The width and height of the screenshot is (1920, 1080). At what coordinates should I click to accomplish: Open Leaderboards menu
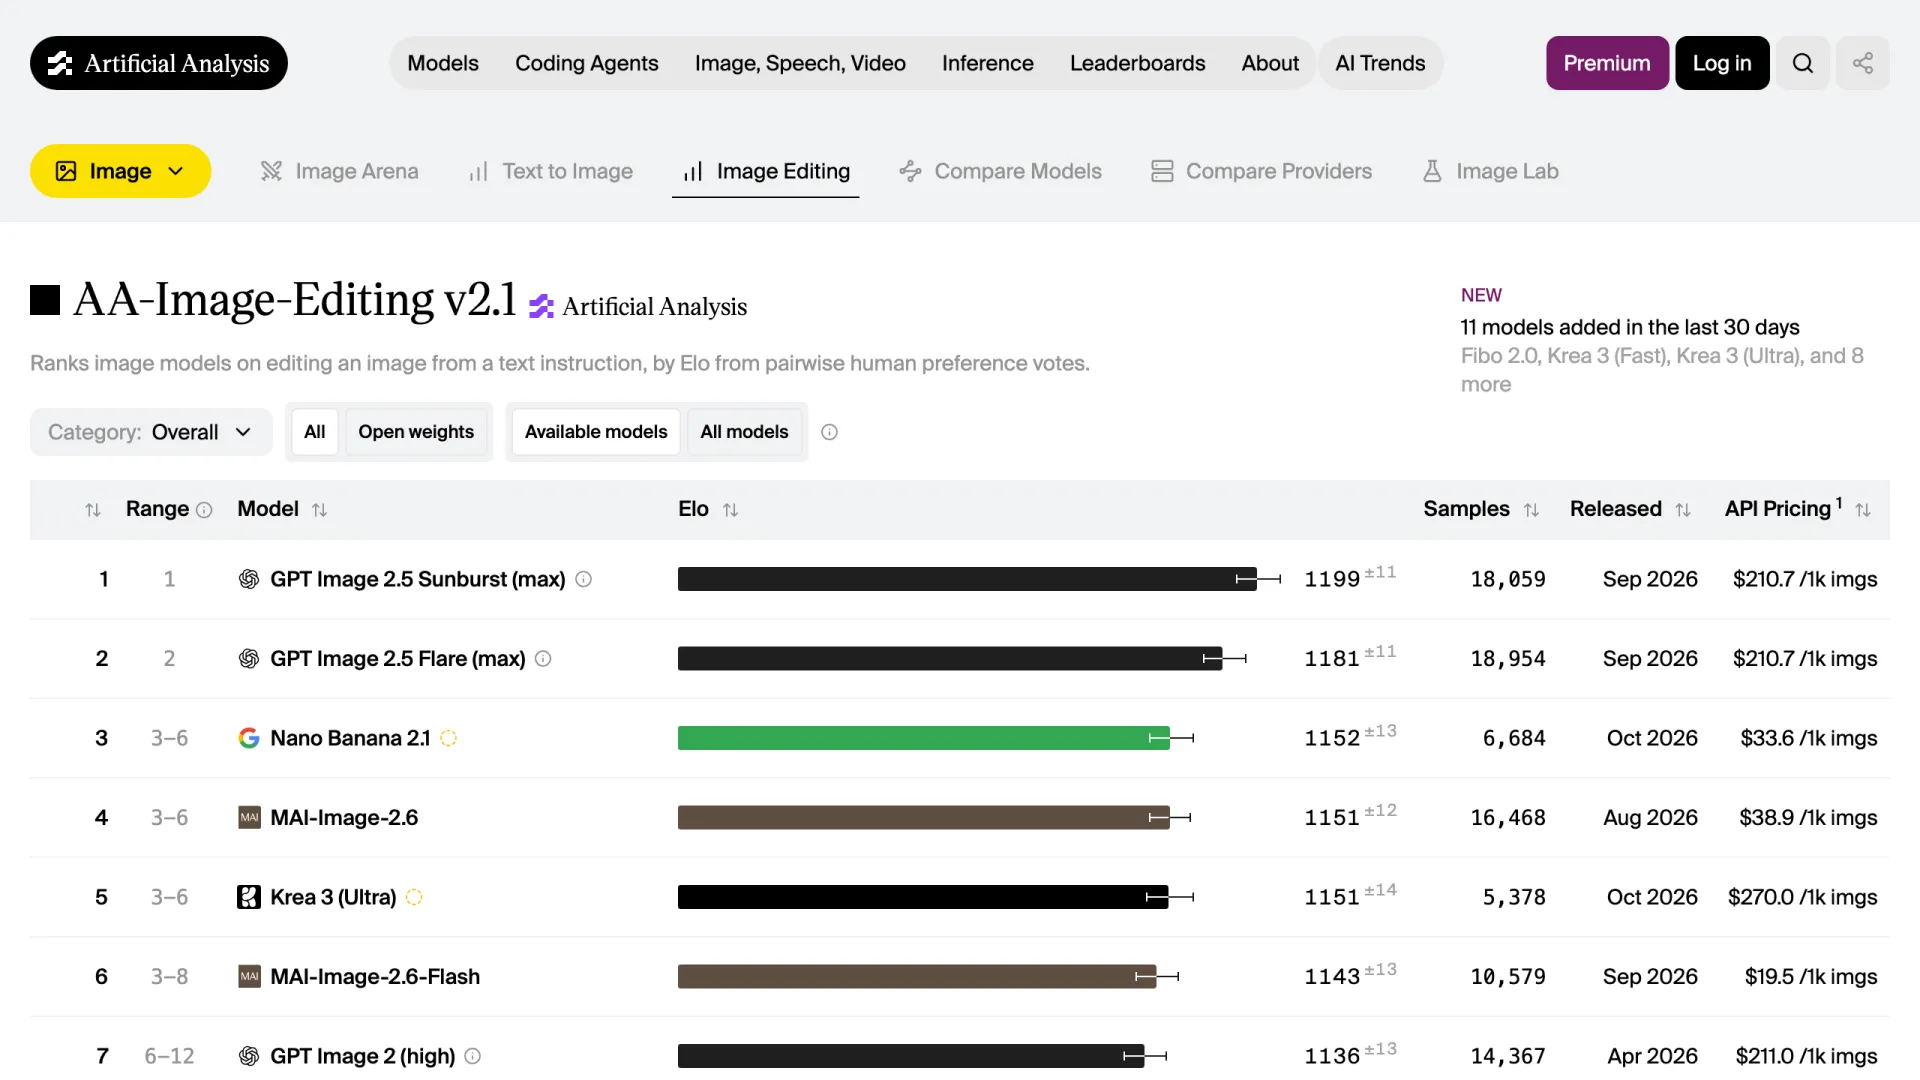1137,63
